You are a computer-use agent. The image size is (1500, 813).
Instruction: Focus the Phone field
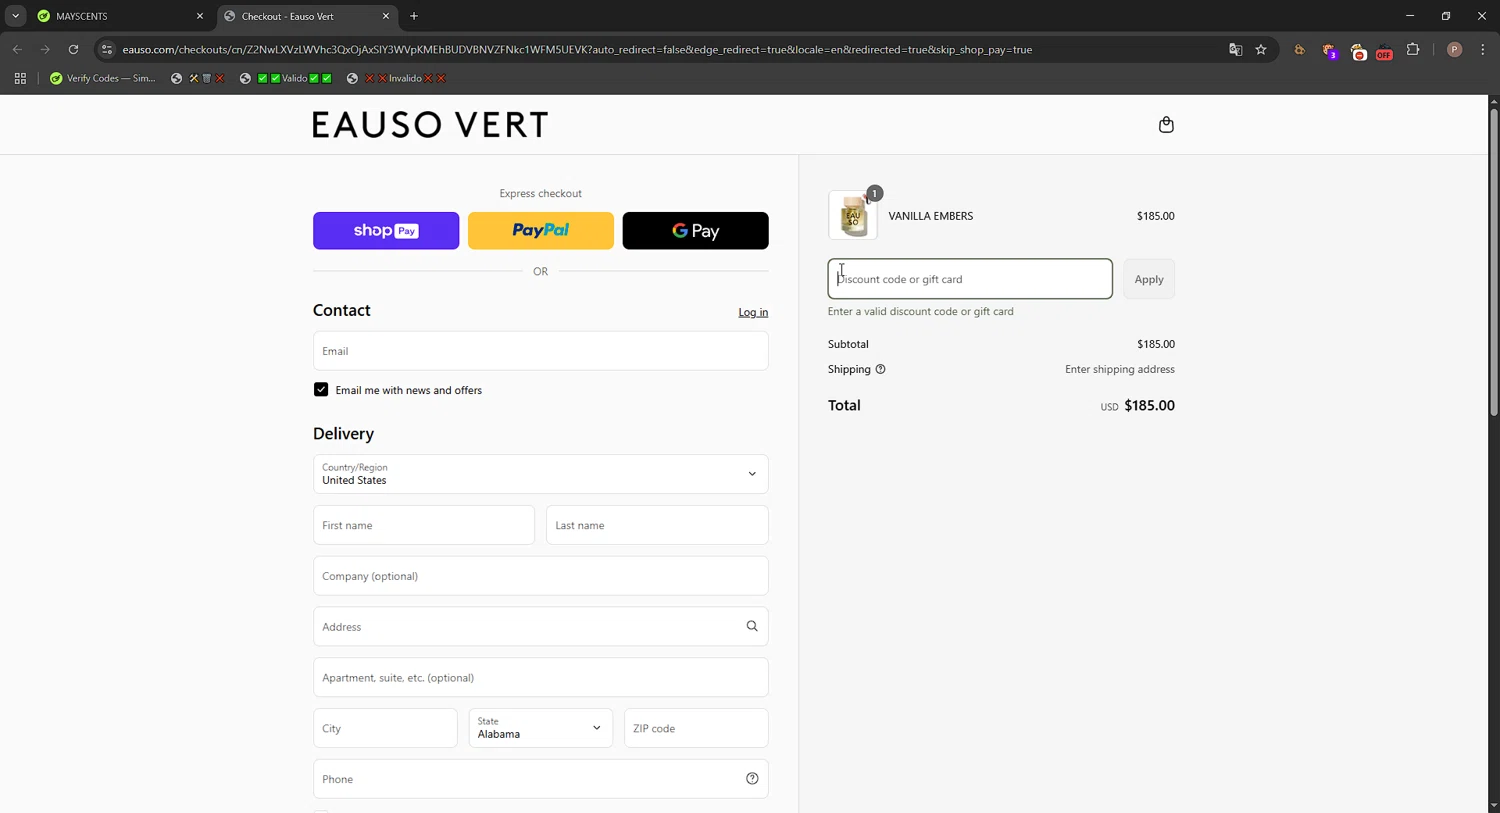(541, 779)
